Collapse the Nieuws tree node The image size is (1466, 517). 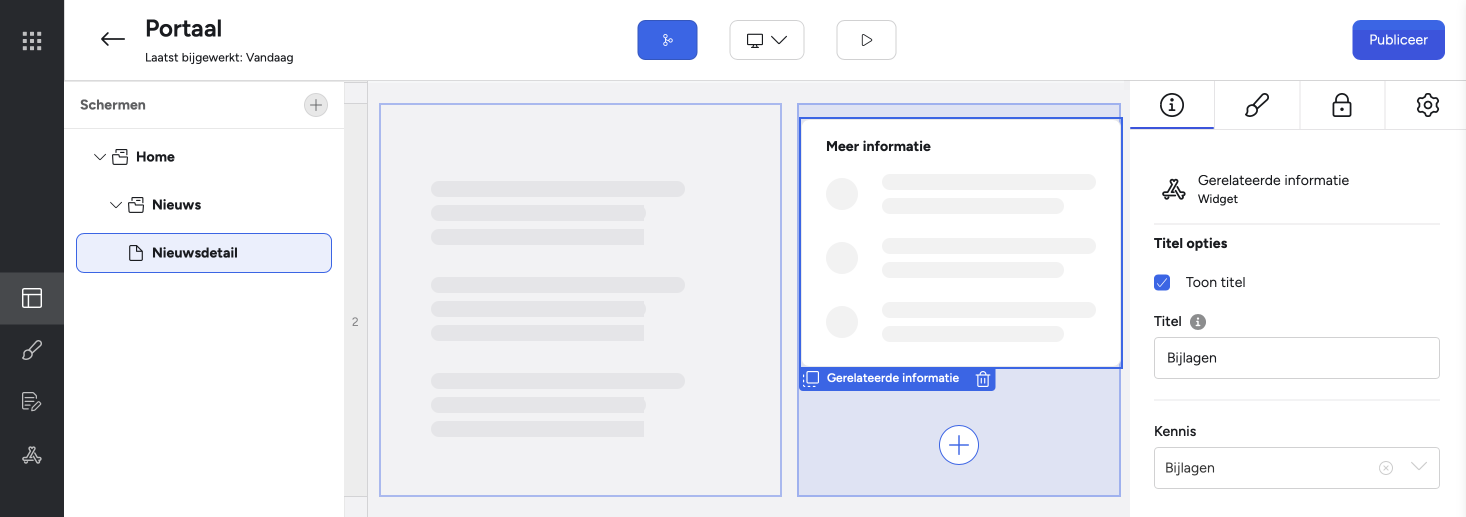(115, 205)
